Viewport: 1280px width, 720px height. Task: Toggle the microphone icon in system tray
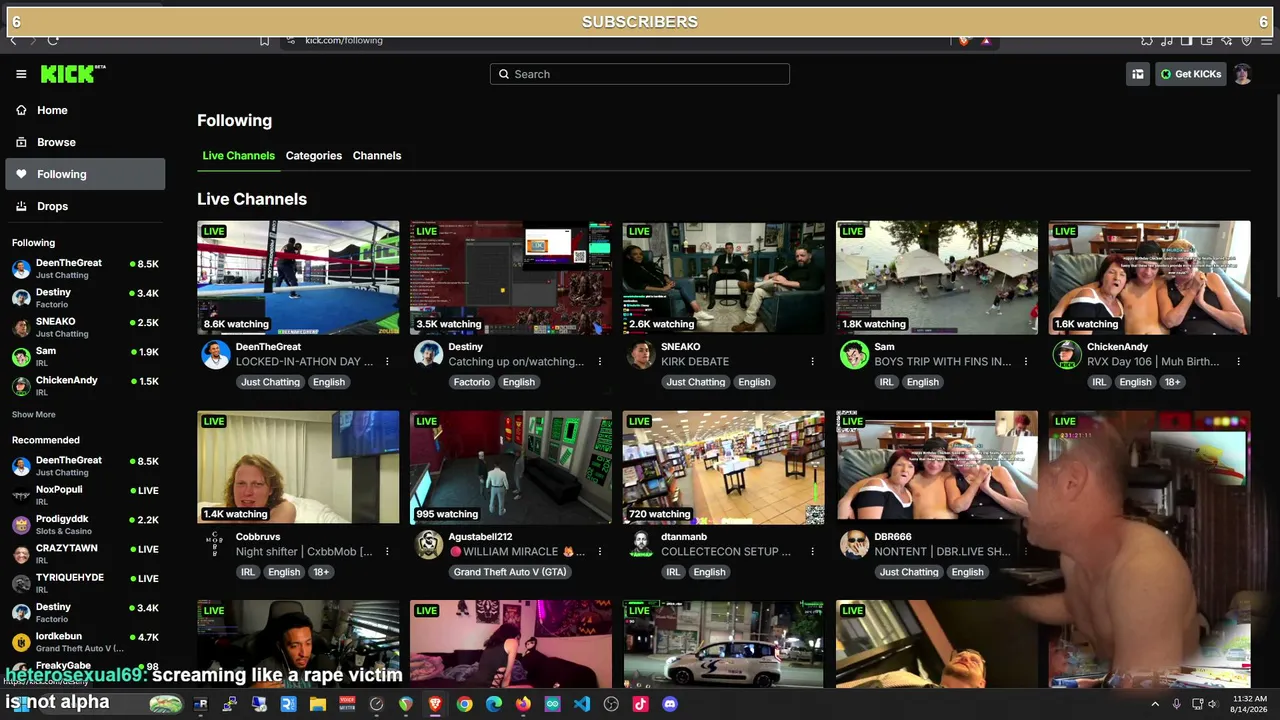pyautogui.click(x=1177, y=704)
